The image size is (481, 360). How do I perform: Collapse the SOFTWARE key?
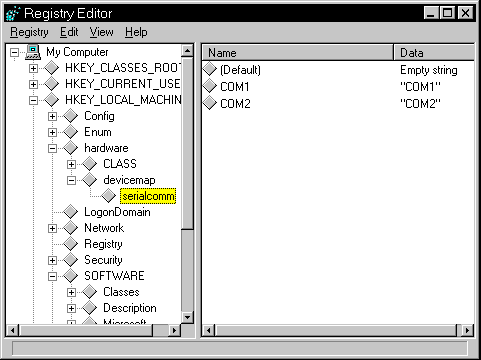tap(52, 276)
